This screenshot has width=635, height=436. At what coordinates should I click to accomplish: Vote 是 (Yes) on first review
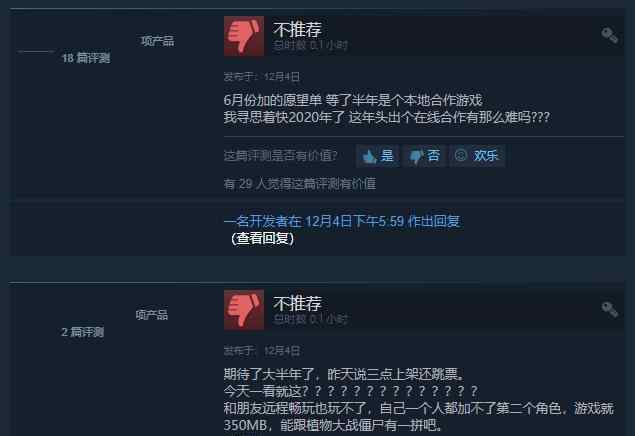point(377,156)
